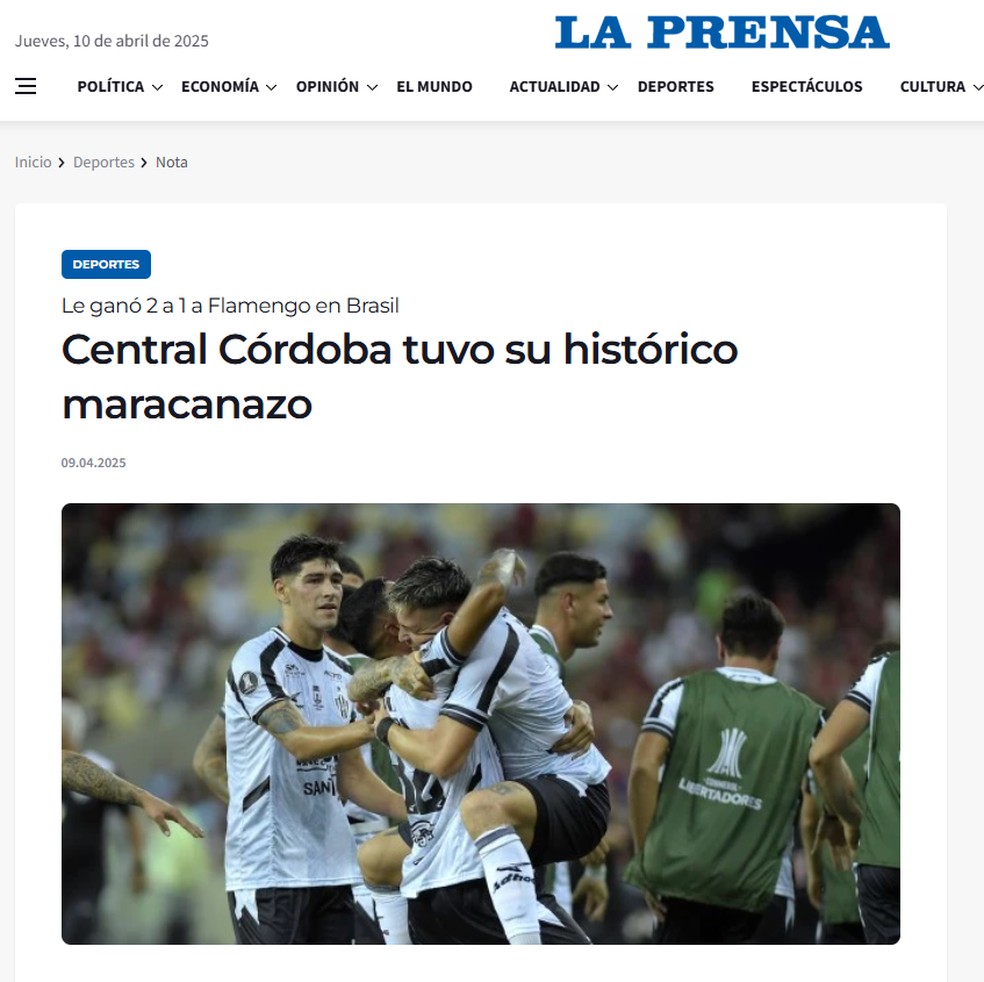The image size is (984, 982).
Task: Click the Central Córdoba article headline
Action: tap(400, 376)
